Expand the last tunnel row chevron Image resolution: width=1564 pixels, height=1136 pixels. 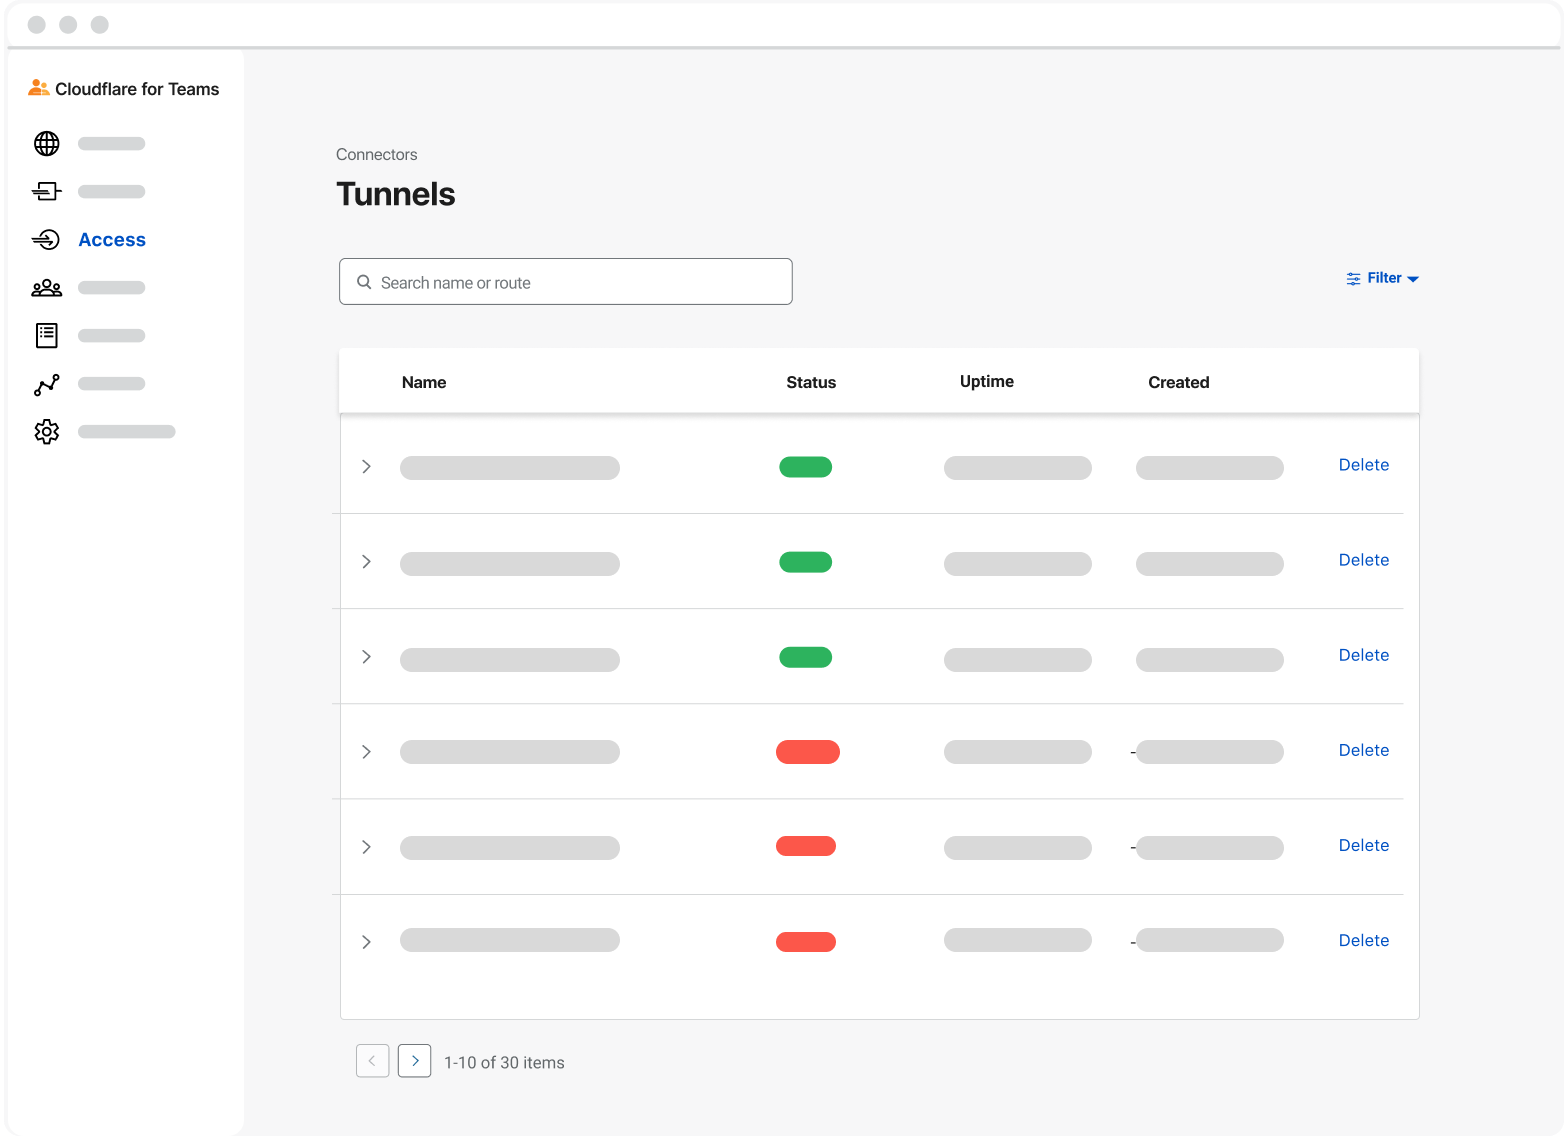pyautogui.click(x=366, y=942)
